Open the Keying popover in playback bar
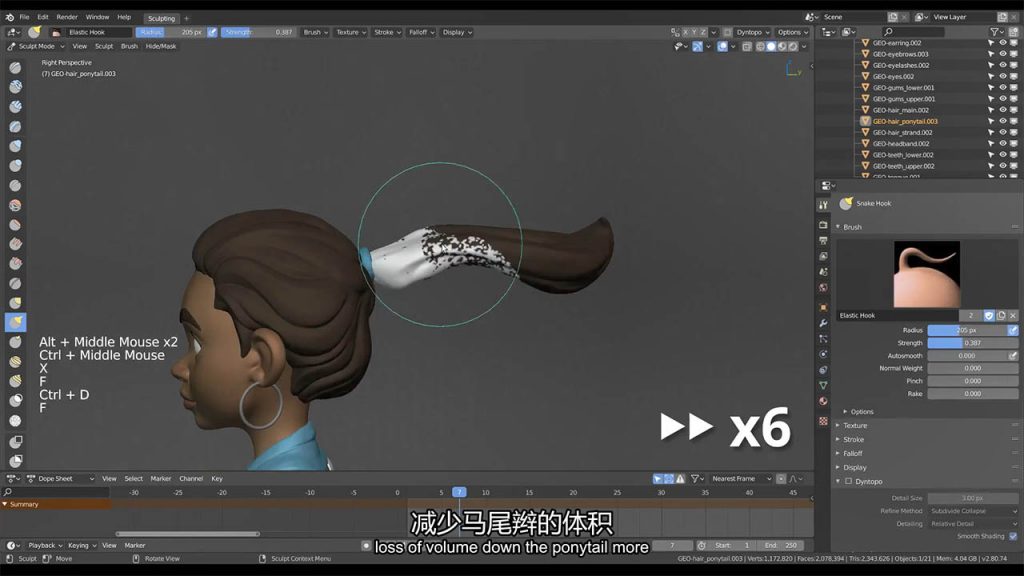 coord(82,545)
